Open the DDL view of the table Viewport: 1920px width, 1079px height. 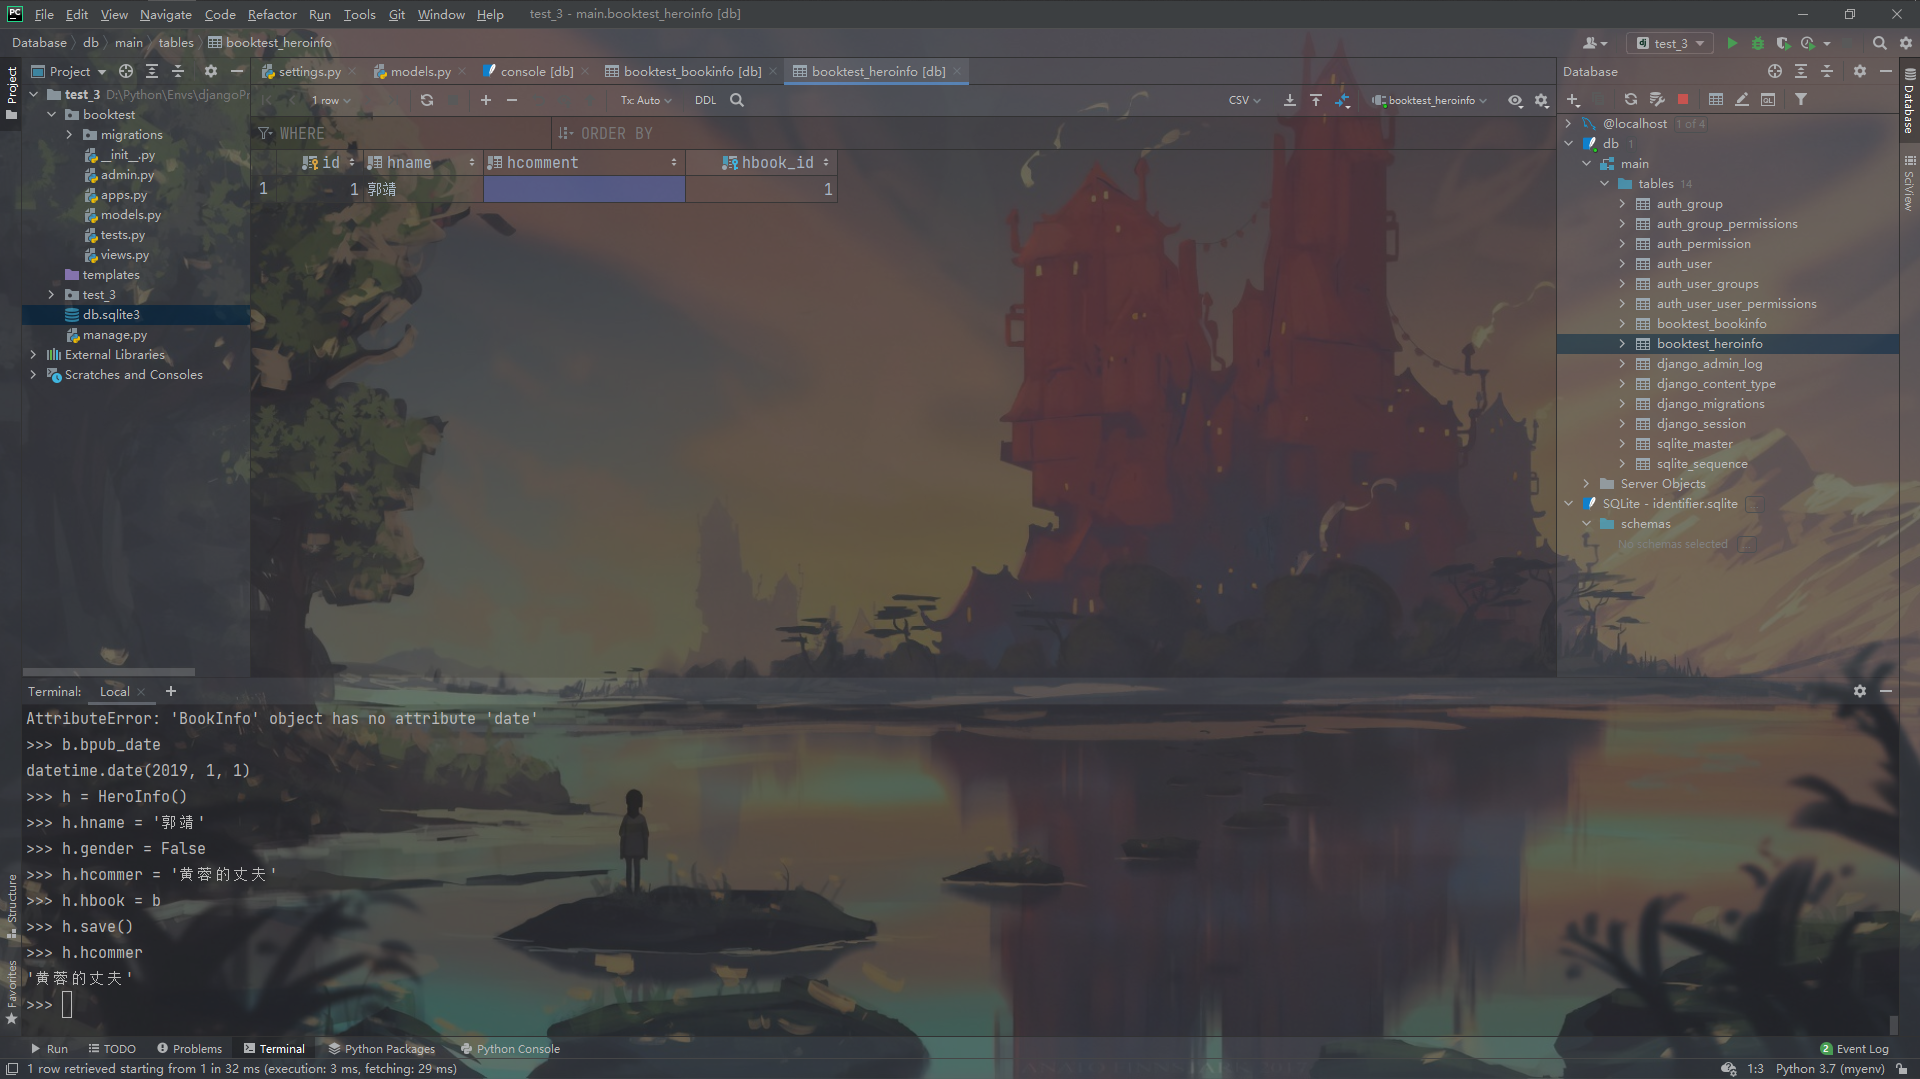(705, 100)
